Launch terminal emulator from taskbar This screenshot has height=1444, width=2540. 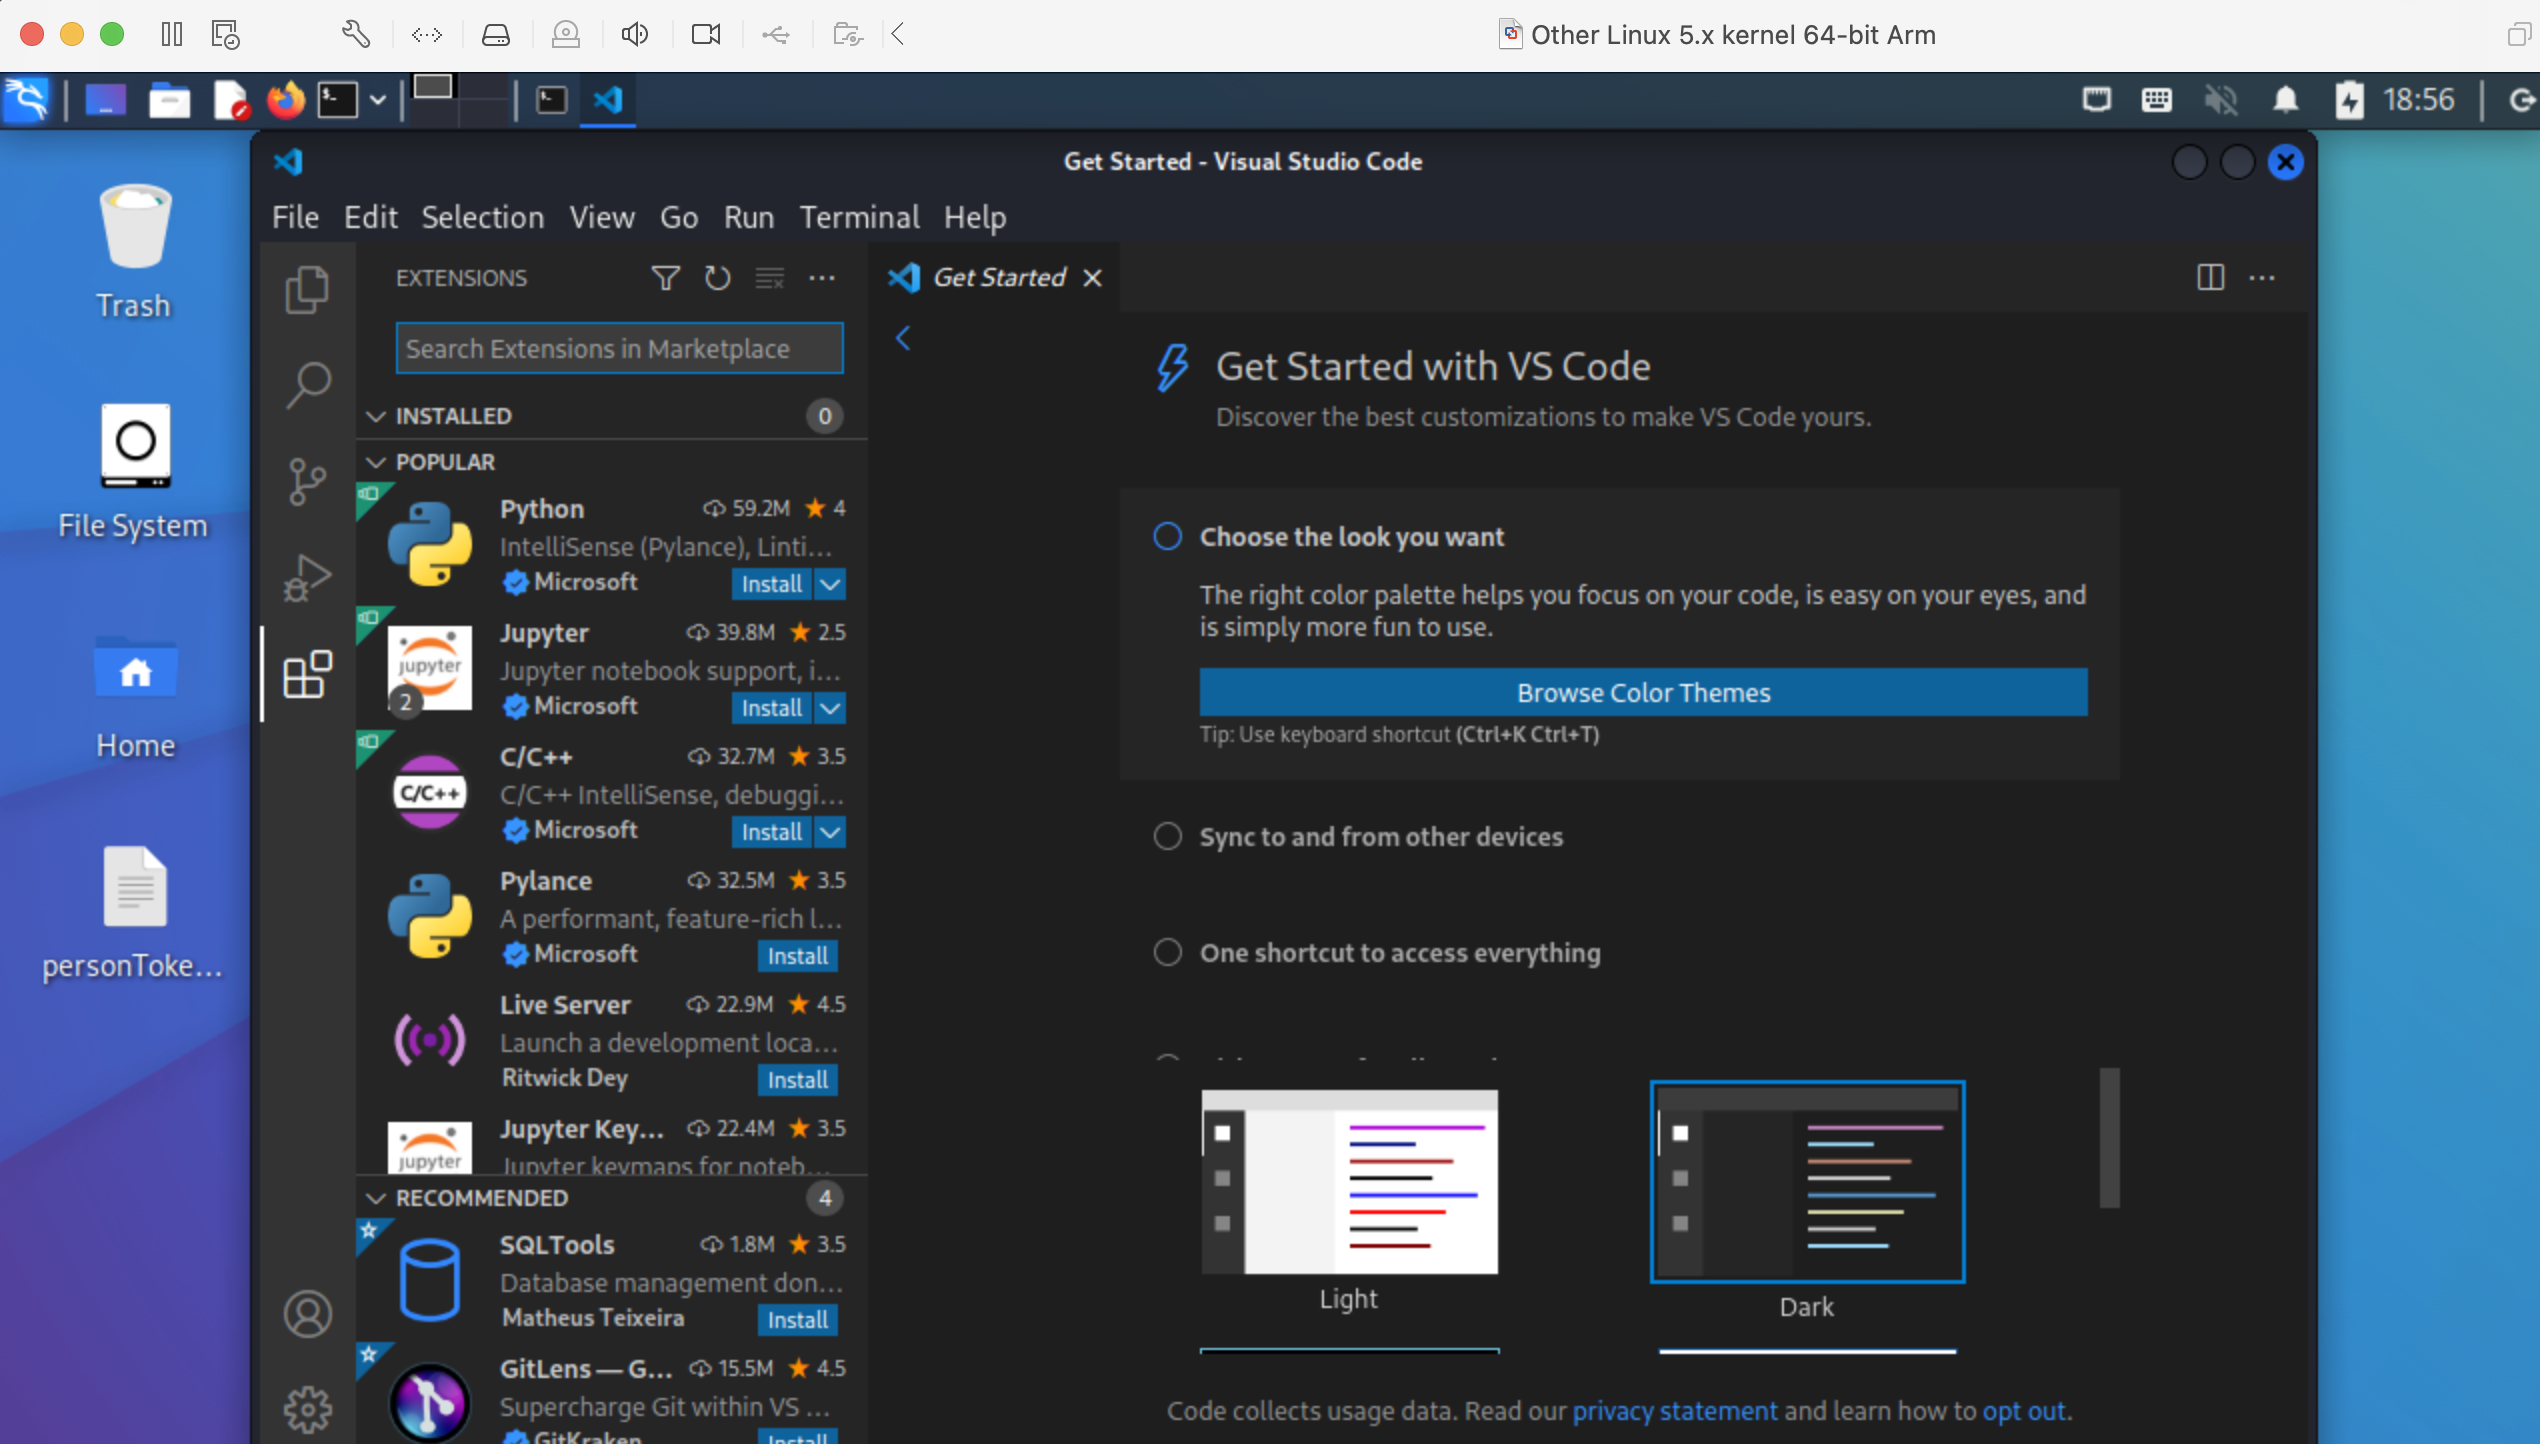337,100
